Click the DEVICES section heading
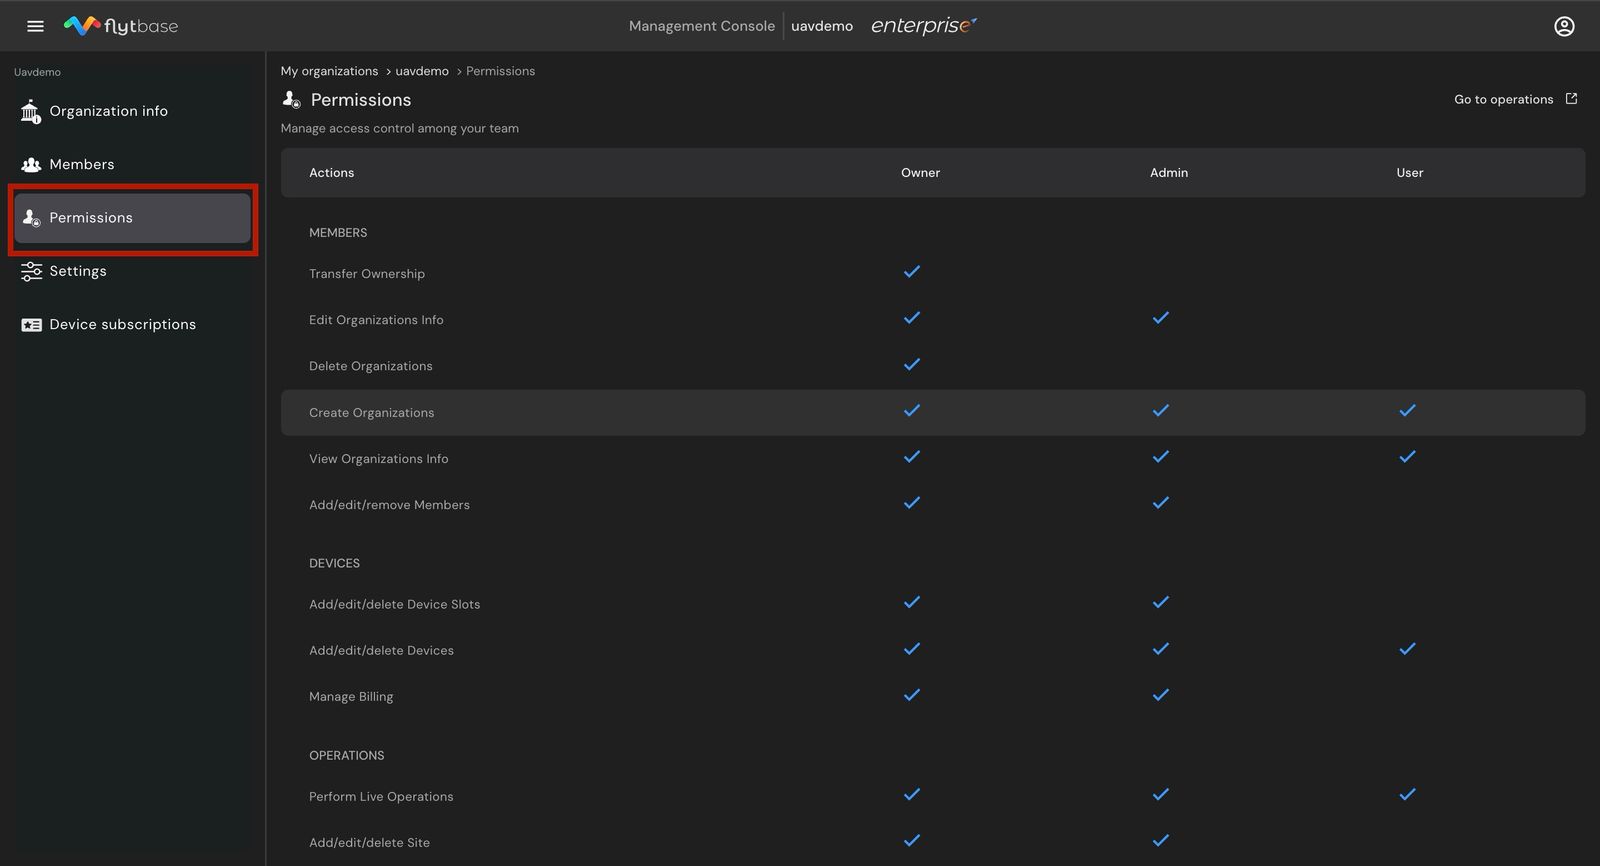The width and height of the screenshot is (1600, 866). [334, 563]
